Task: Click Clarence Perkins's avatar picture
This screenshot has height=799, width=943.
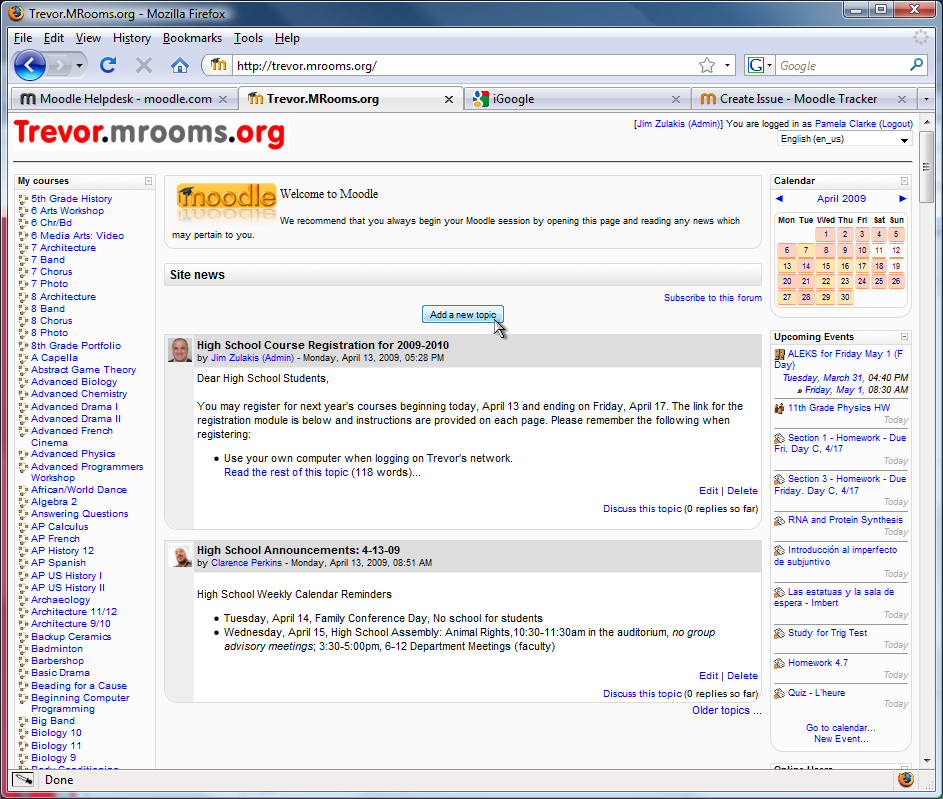Action: [x=180, y=556]
